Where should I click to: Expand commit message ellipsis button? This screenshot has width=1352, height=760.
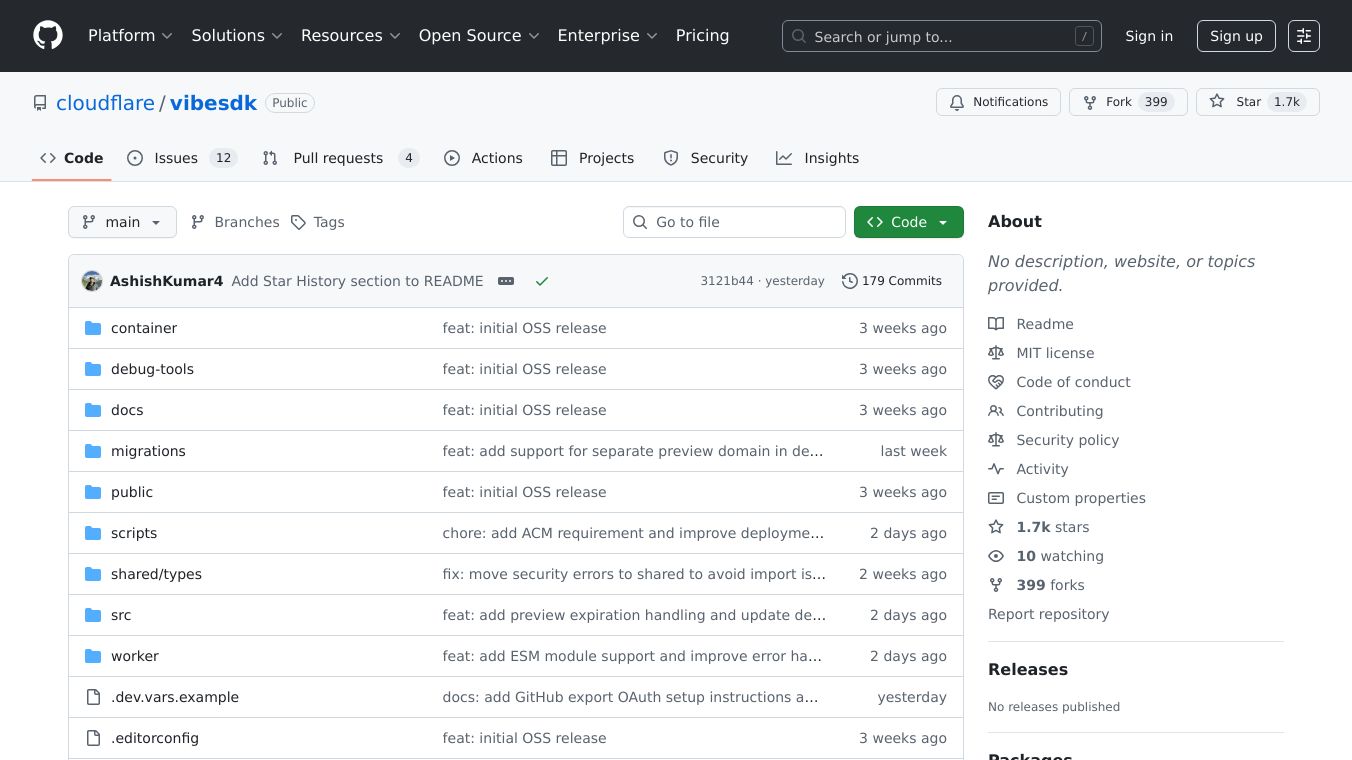pyautogui.click(x=506, y=281)
